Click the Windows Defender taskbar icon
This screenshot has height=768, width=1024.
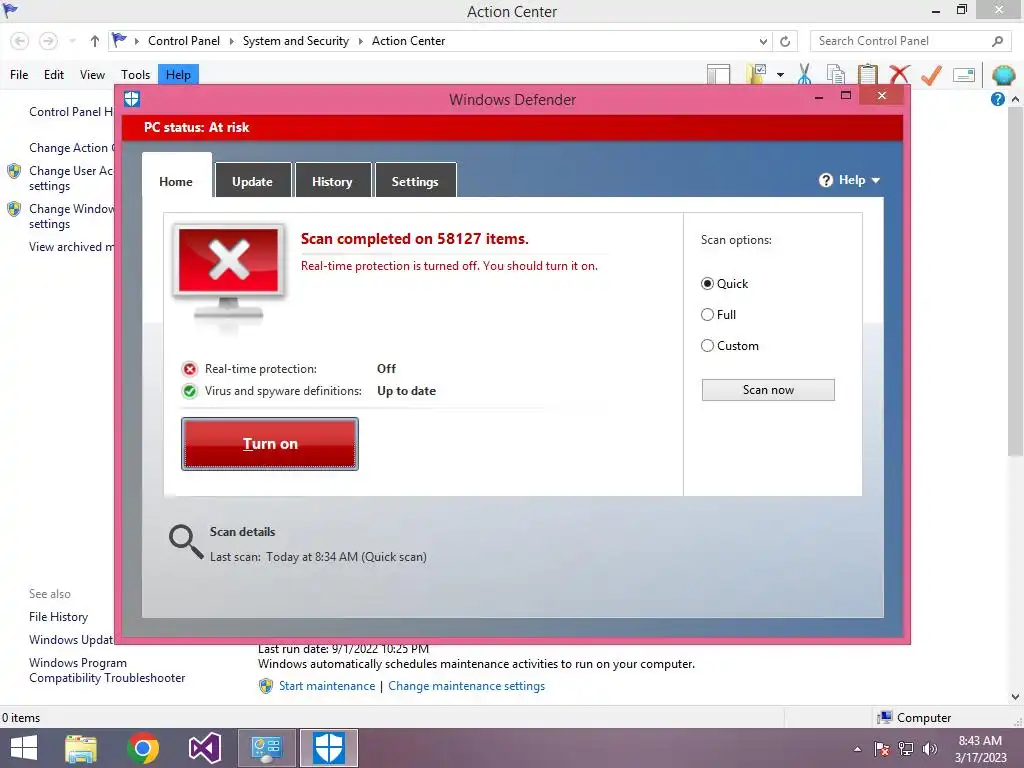point(328,748)
